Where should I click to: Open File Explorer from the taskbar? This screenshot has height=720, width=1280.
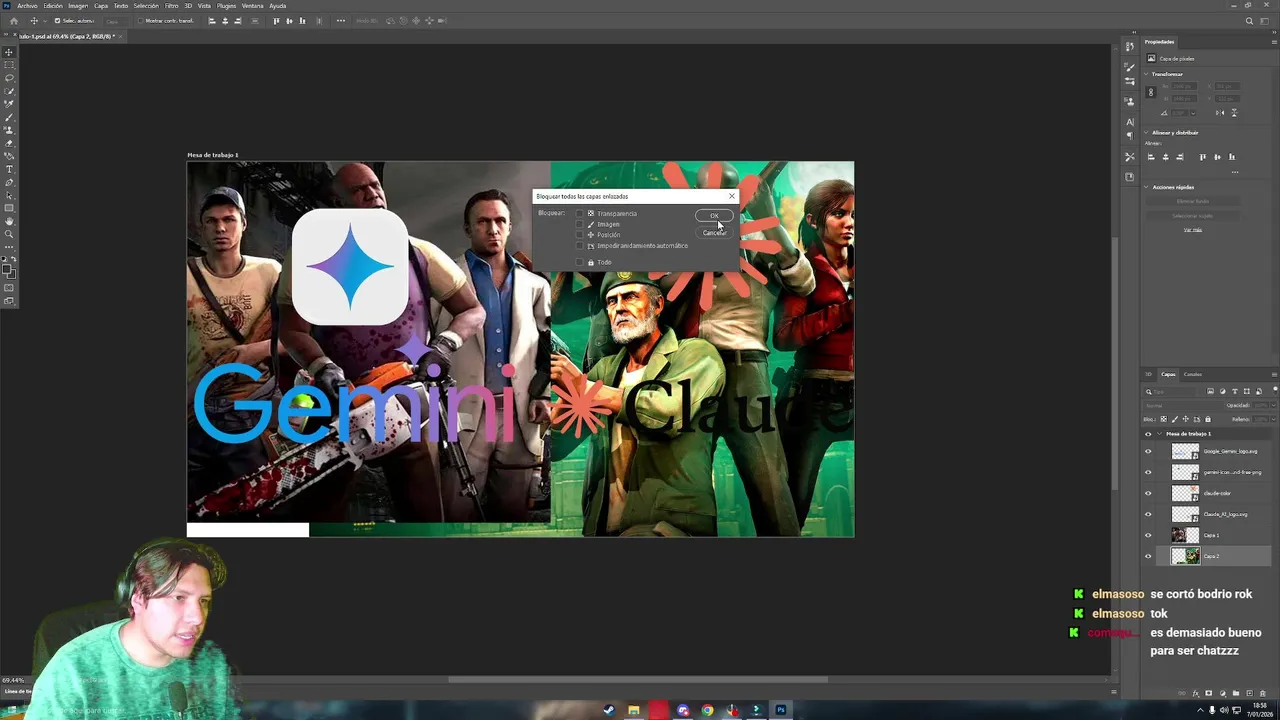pos(633,710)
